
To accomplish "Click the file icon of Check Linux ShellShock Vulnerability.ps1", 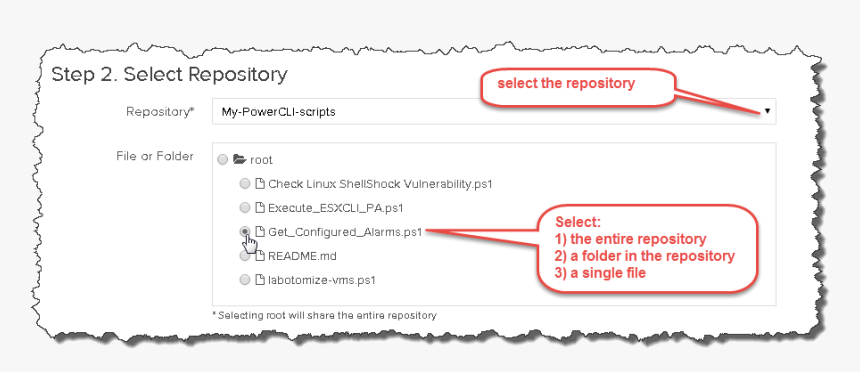I will (x=261, y=184).
